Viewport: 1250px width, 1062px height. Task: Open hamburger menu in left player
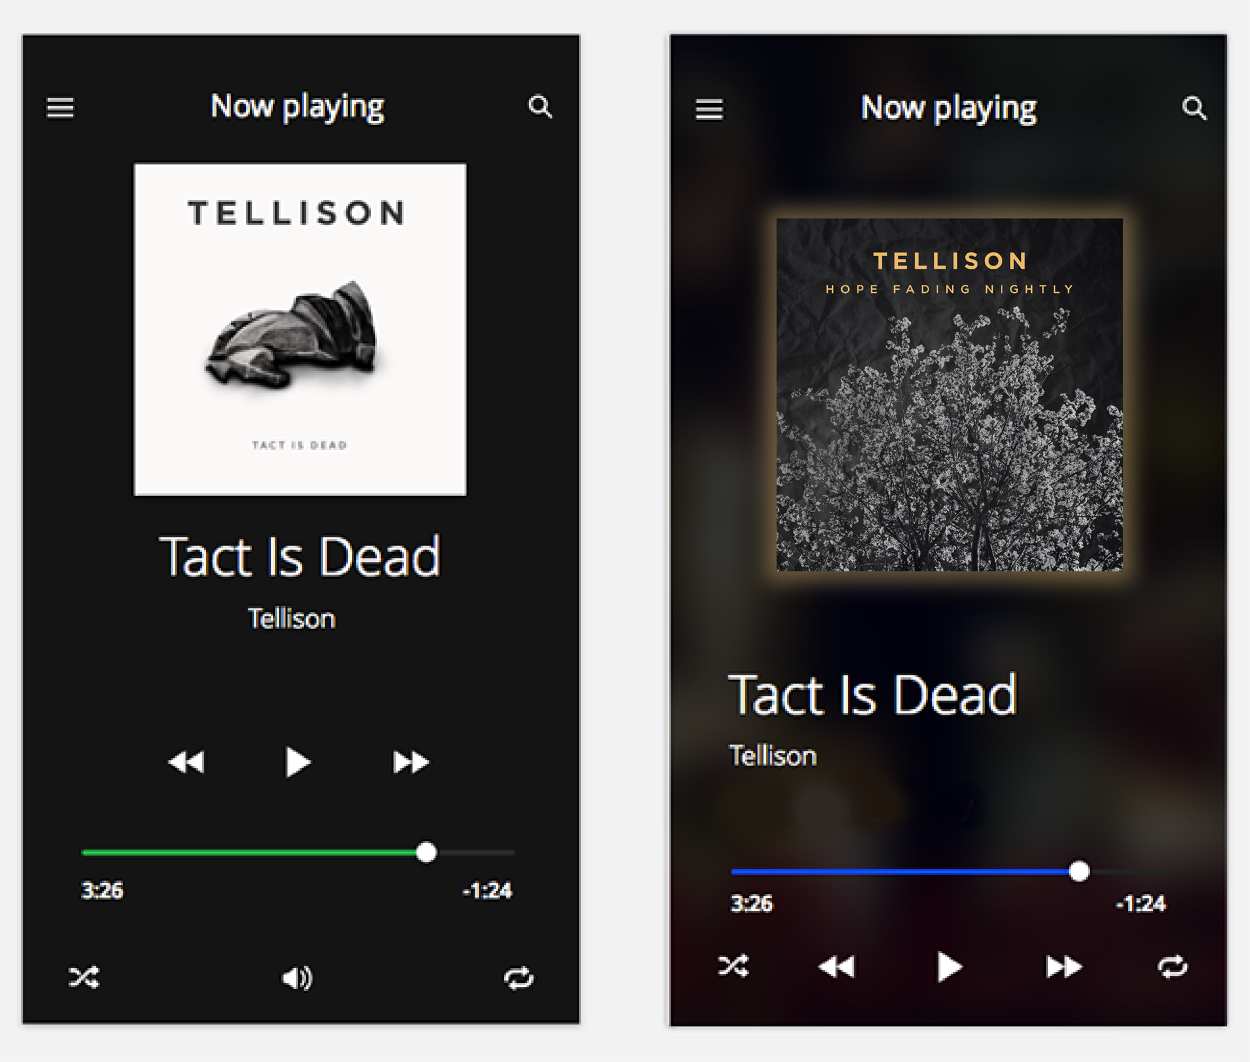pyautogui.click(x=60, y=108)
